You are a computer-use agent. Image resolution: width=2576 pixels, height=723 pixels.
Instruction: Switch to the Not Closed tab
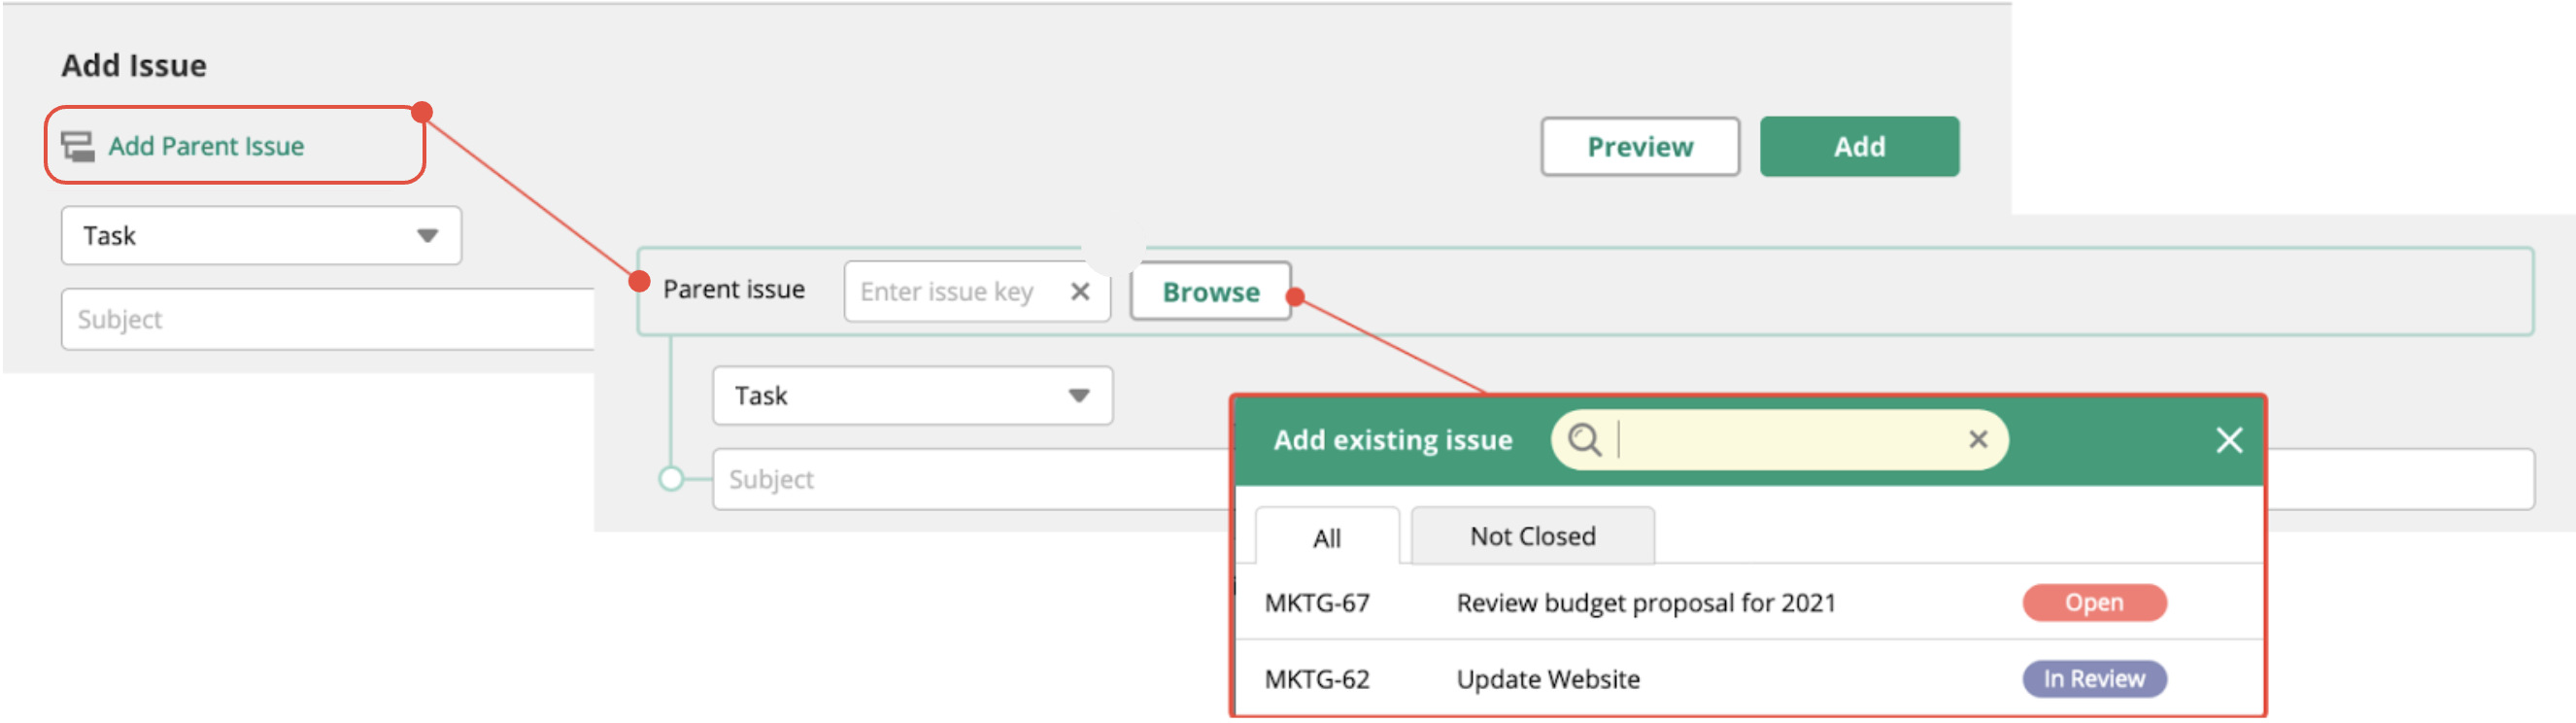1531,536
